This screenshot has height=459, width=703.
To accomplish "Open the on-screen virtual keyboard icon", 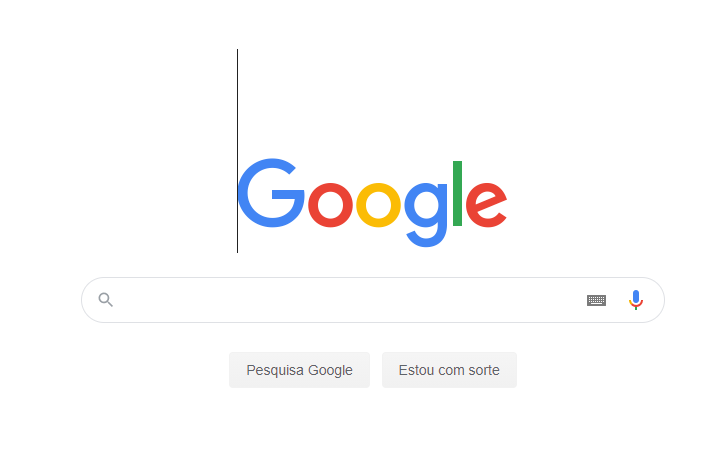I will (x=596, y=300).
